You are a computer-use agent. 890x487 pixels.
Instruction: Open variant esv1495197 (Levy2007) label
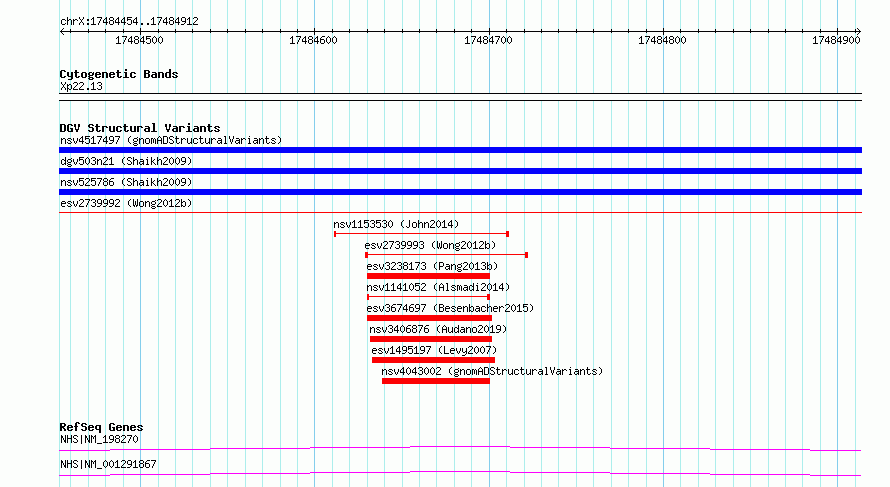click(x=434, y=350)
